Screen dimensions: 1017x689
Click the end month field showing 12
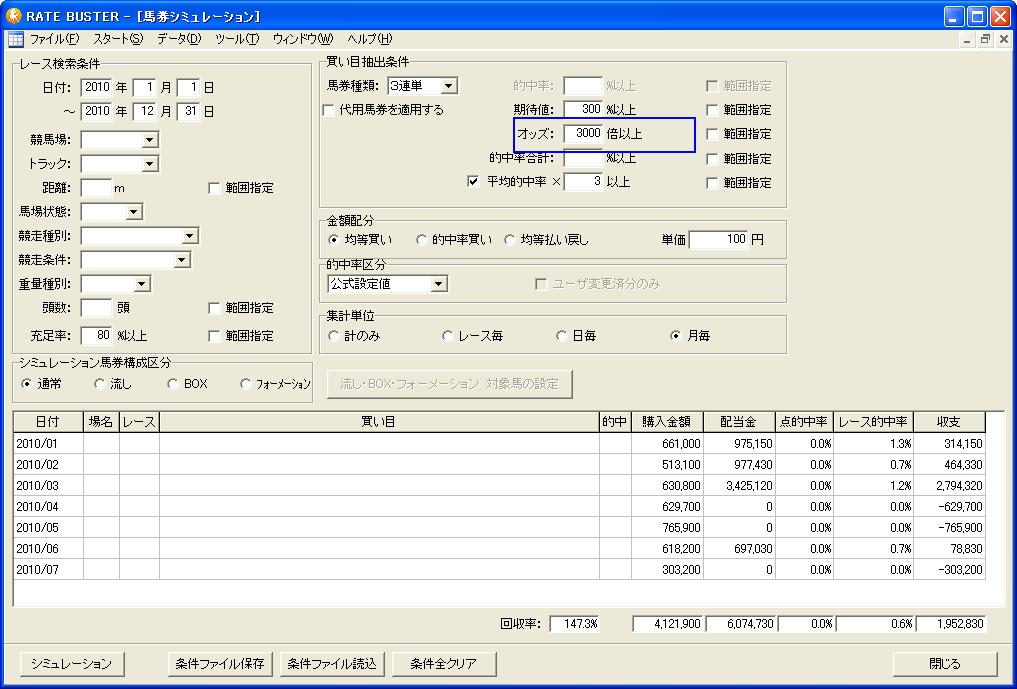tap(145, 111)
